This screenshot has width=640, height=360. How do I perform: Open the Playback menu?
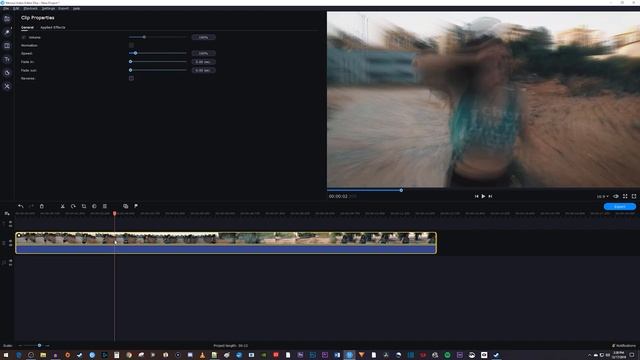coord(31,9)
